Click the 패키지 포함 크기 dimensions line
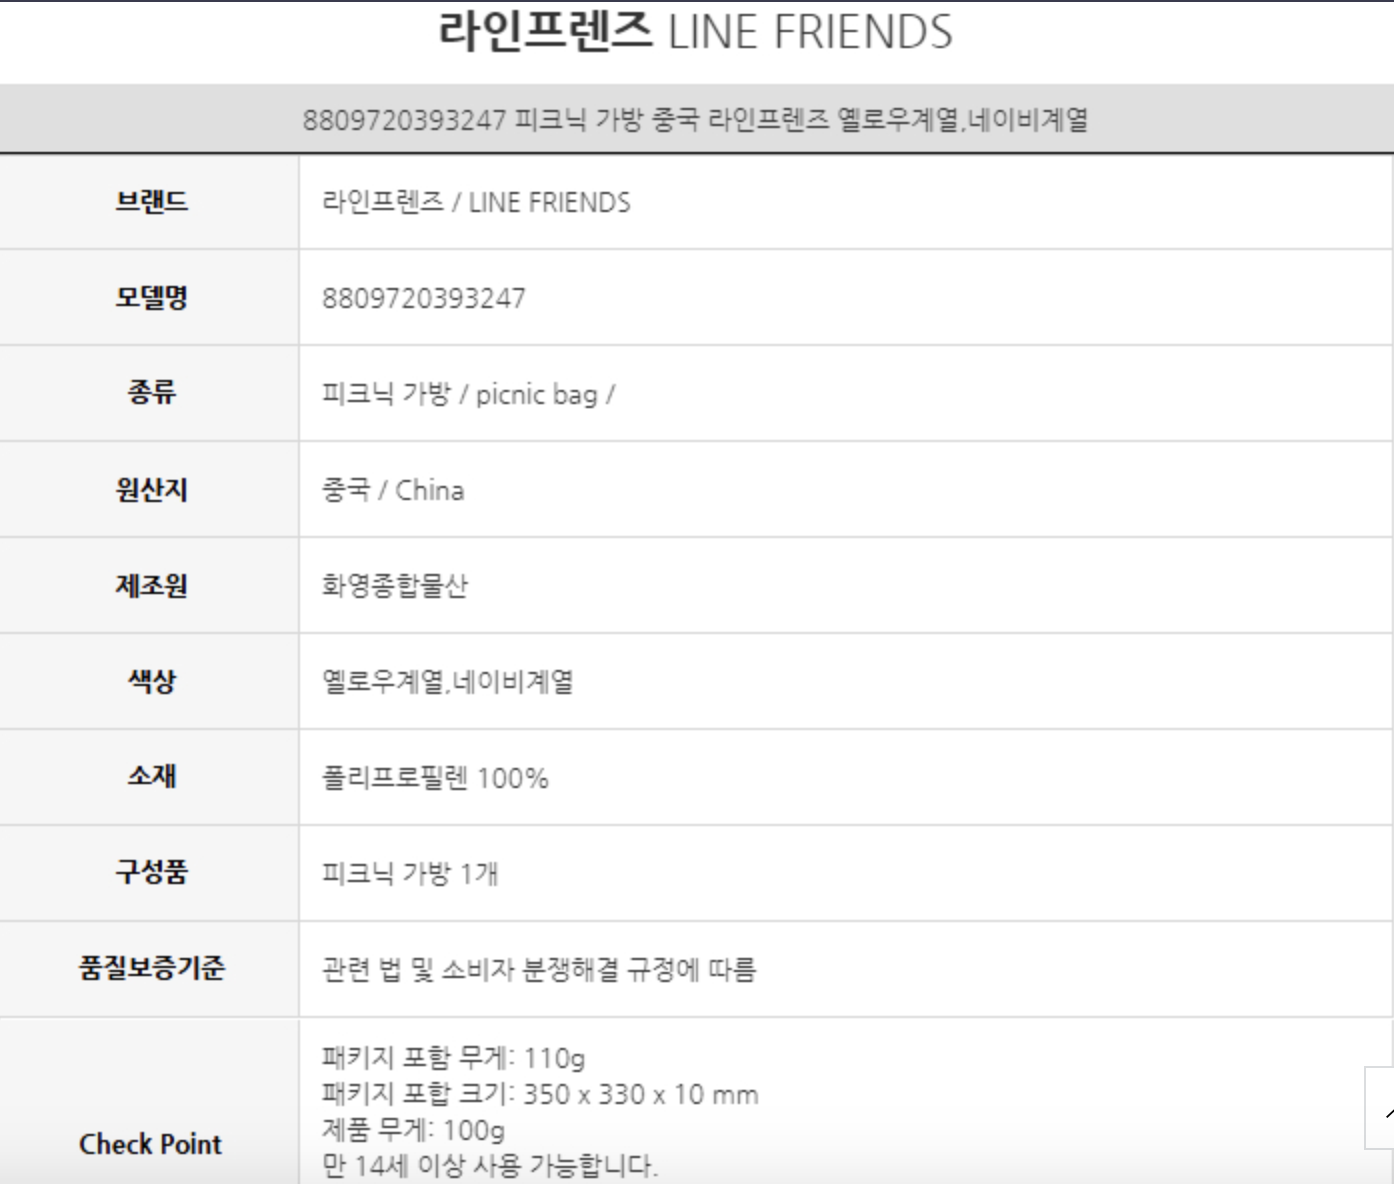 [x=540, y=1094]
